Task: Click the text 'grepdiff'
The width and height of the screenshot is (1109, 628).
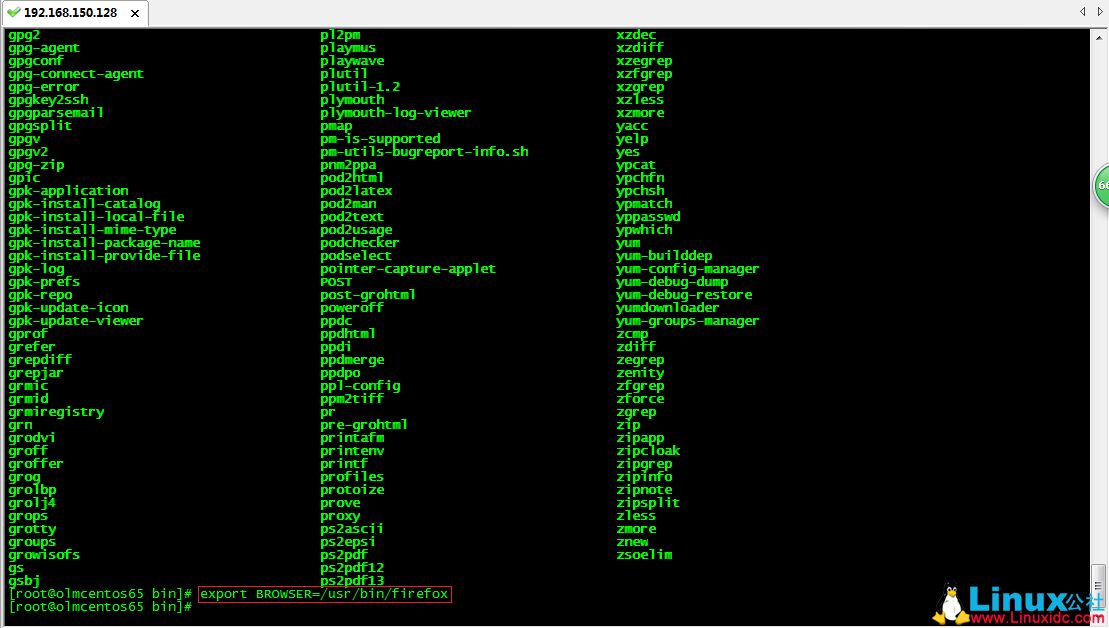Action: (x=40, y=359)
